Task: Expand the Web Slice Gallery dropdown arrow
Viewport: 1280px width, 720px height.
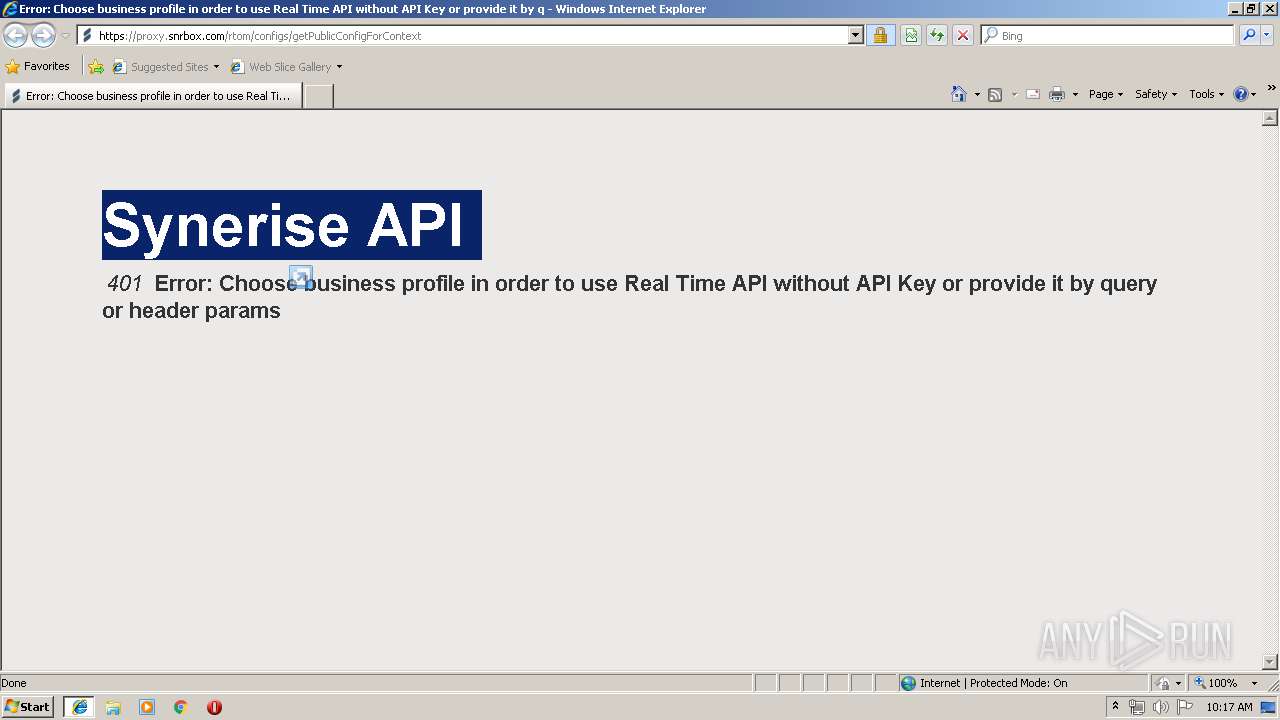Action: point(339,67)
